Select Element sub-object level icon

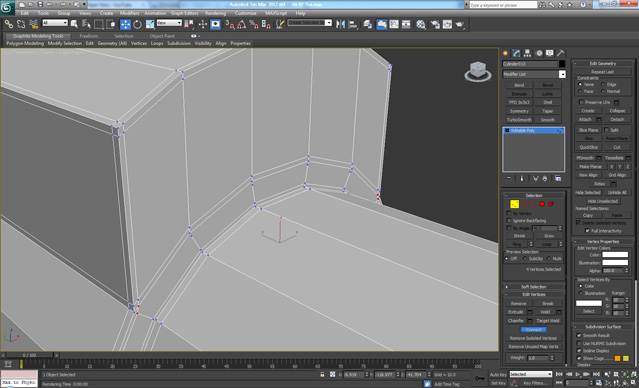tap(551, 204)
